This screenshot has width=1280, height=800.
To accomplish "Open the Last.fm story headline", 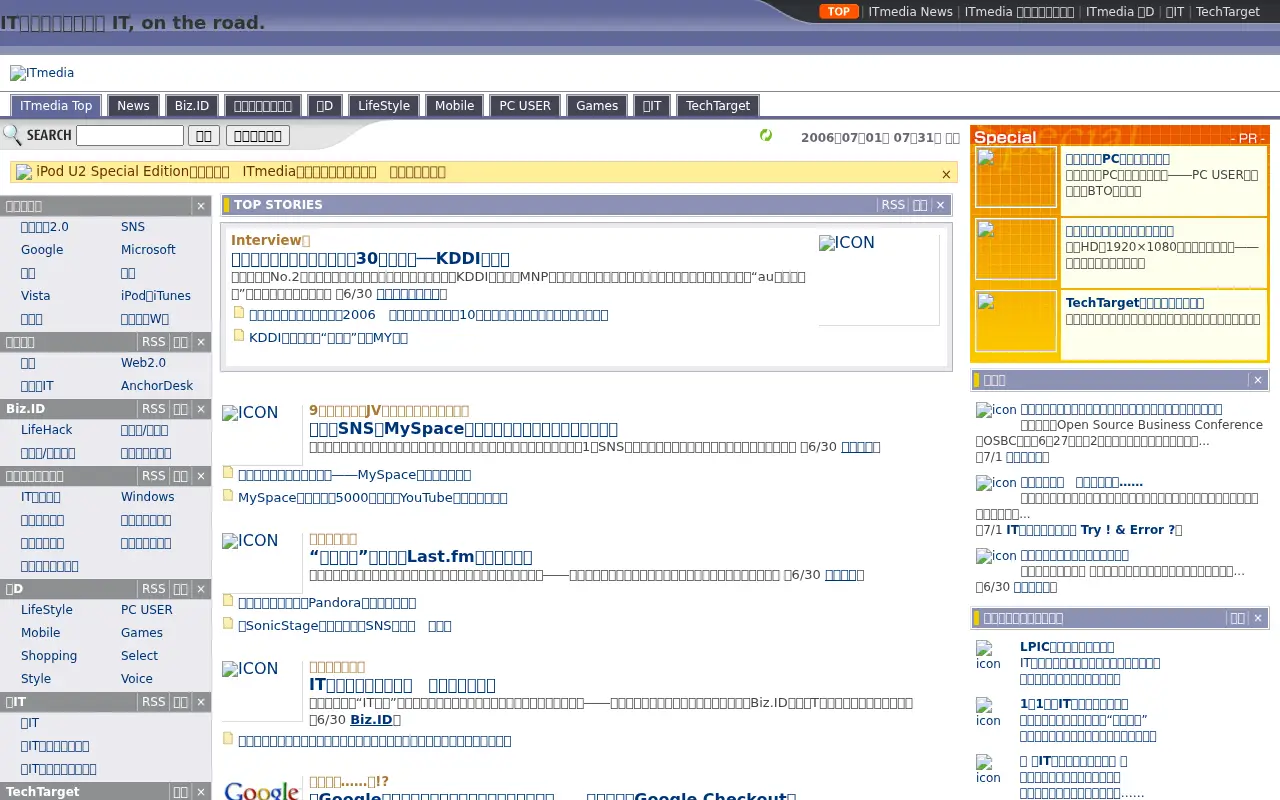I will tap(421, 557).
